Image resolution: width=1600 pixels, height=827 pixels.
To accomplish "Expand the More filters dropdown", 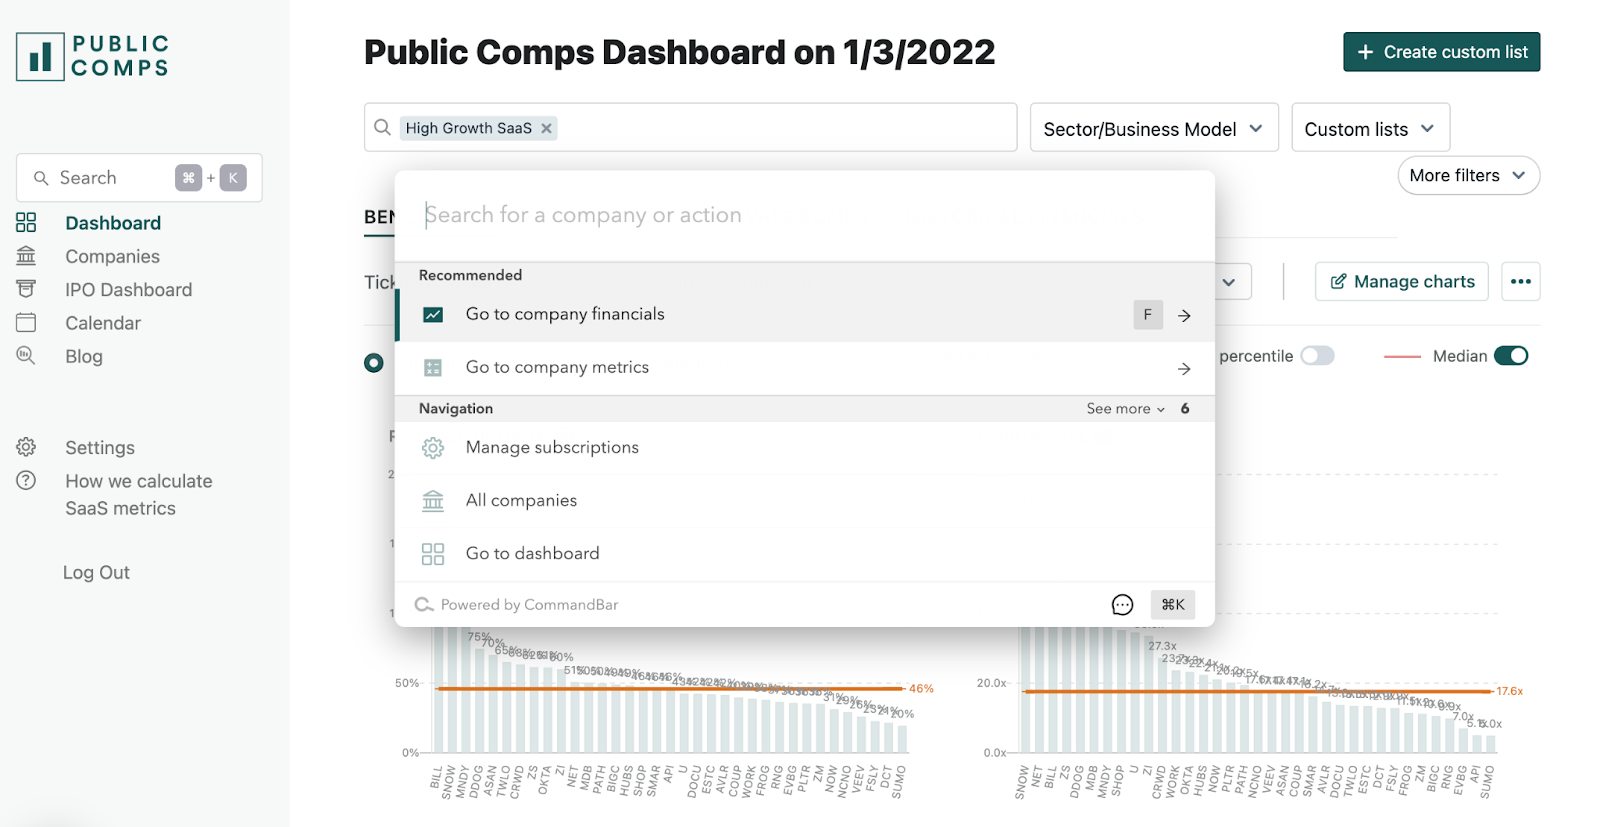I will (x=1468, y=176).
